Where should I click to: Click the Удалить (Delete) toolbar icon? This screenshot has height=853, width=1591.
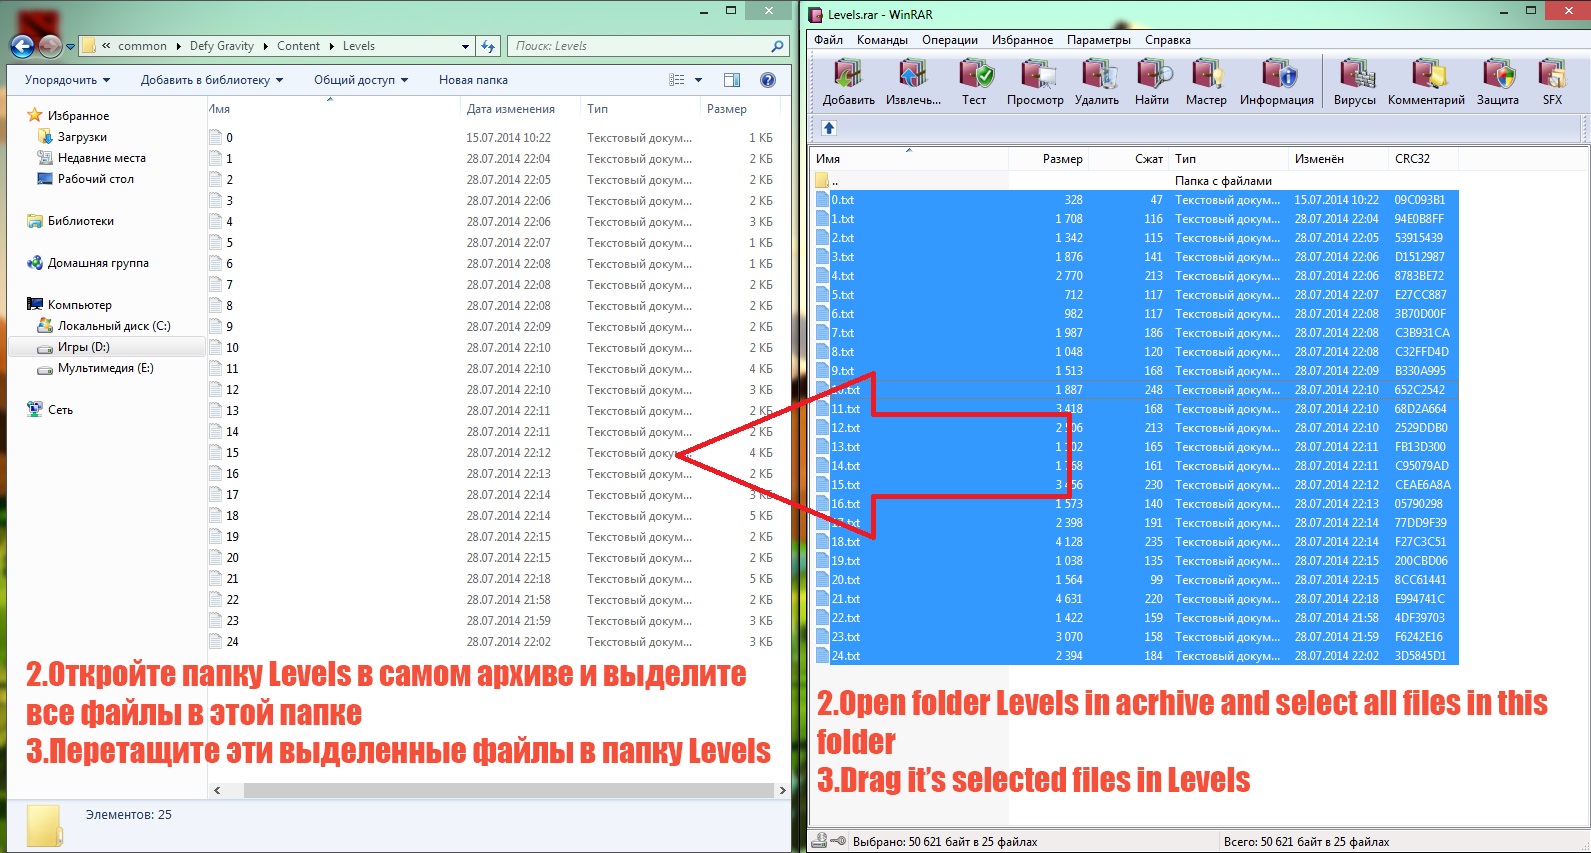(1097, 81)
